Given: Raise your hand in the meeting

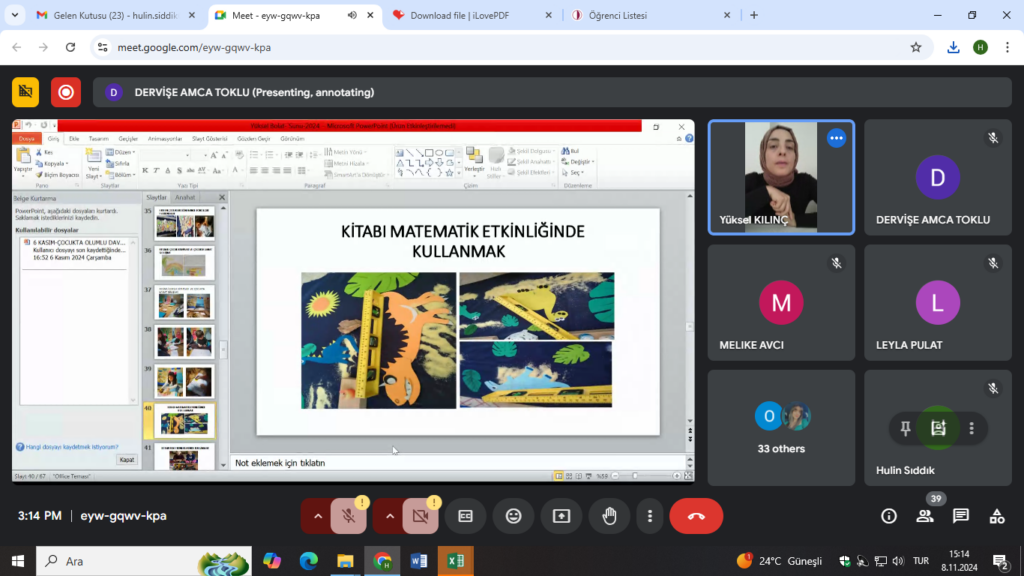Looking at the screenshot, I should [x=609, y=516].
